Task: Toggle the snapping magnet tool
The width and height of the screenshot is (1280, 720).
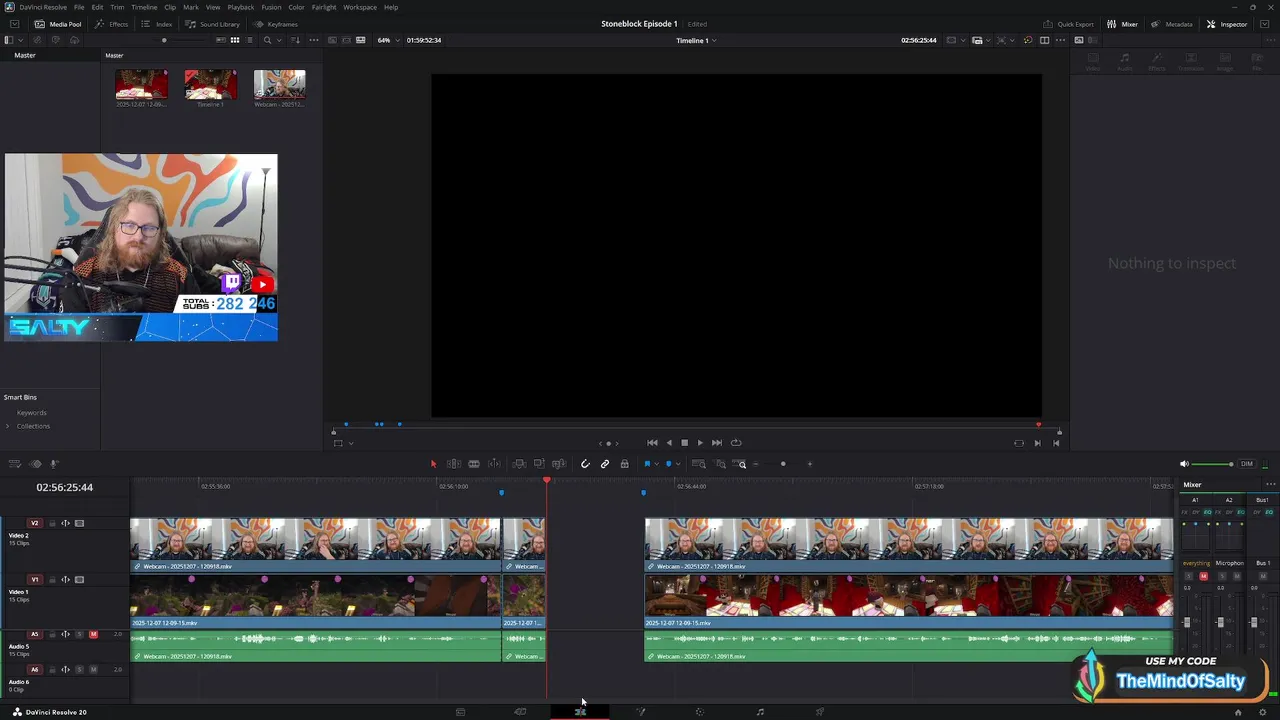Action: point(585,464)
